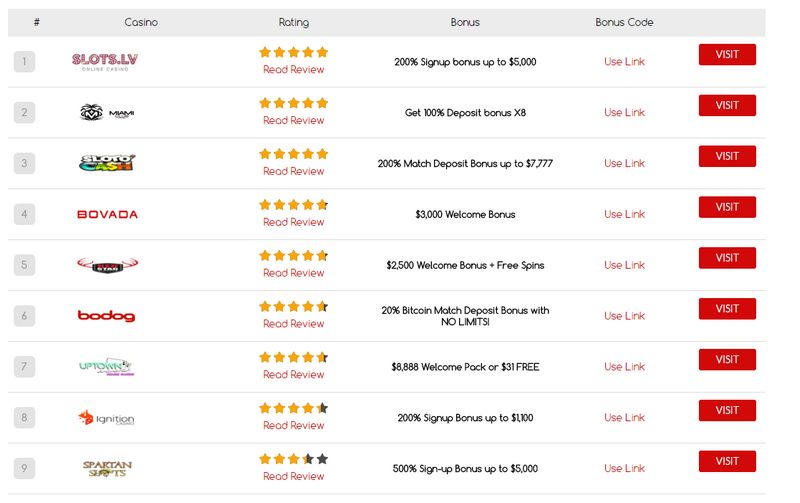
Task: Open the Bovada logo
Action: [x=107, y=214]
